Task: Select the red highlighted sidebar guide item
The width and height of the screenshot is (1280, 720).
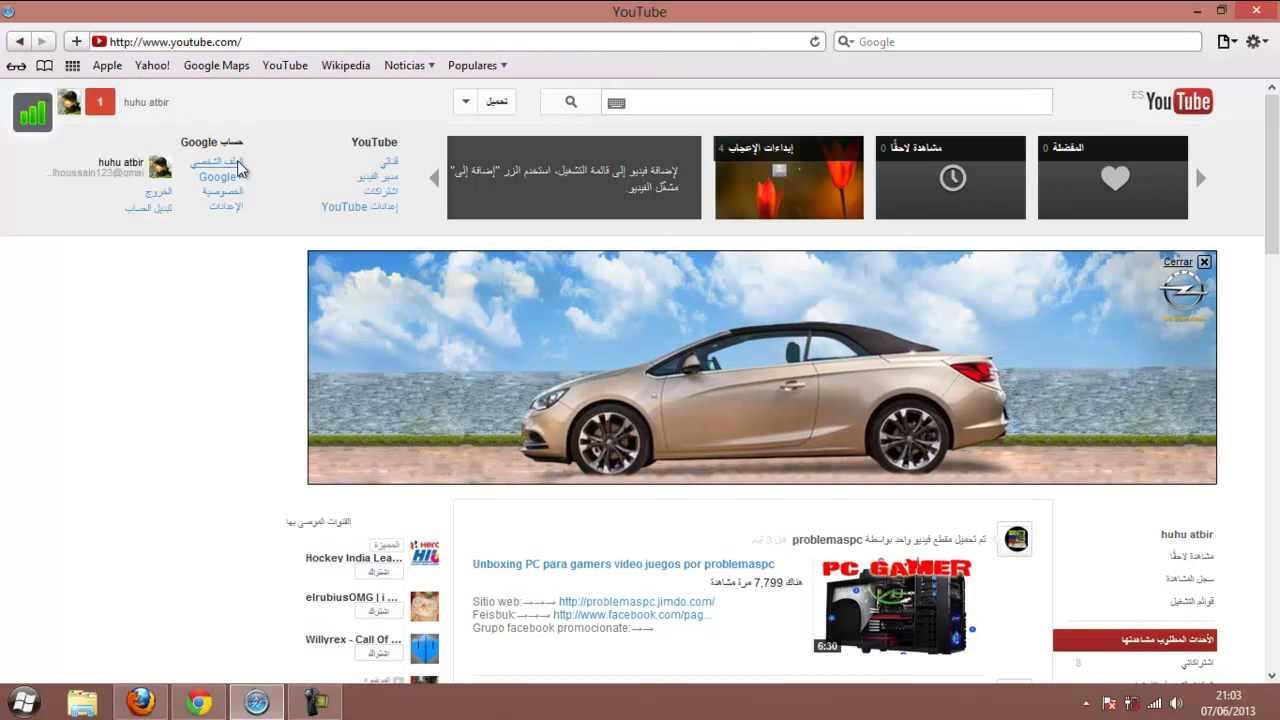Action: point(1135,640)
